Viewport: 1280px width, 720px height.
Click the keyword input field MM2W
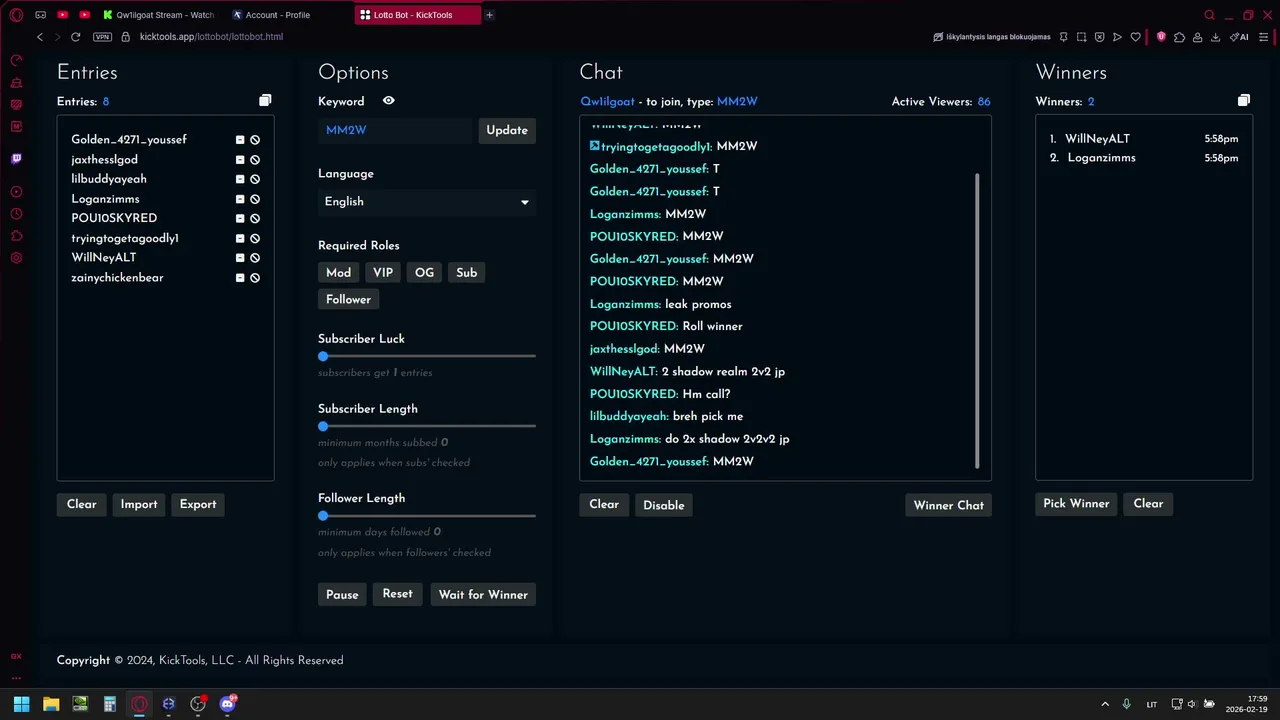click(395, 130)
